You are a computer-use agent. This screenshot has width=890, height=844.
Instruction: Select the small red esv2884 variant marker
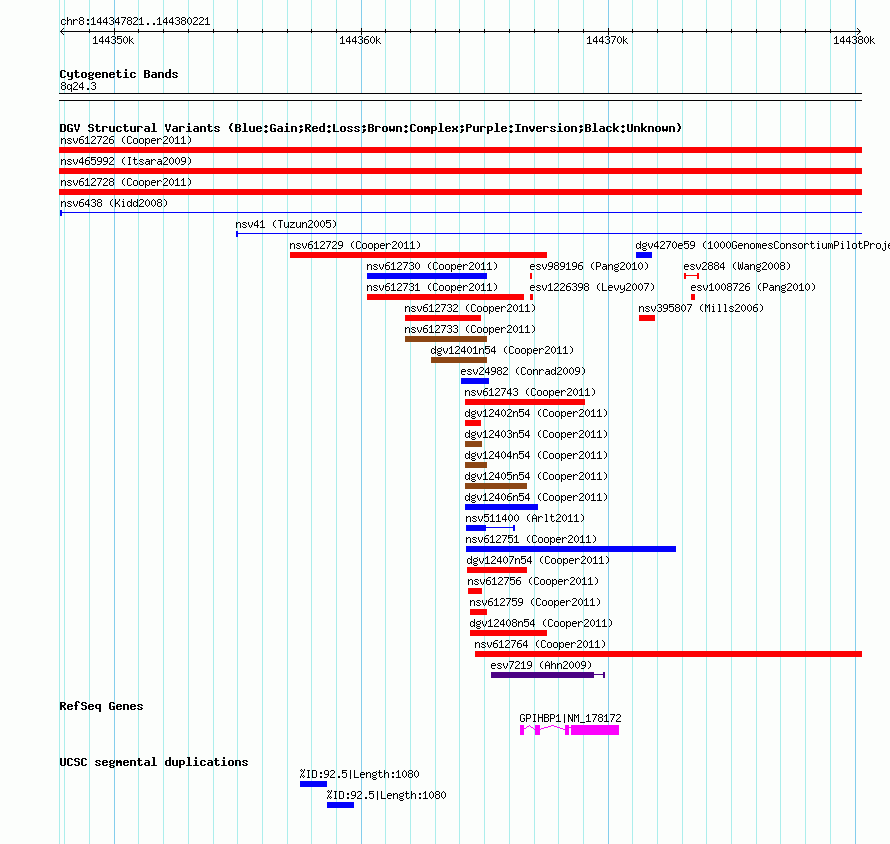691,276
